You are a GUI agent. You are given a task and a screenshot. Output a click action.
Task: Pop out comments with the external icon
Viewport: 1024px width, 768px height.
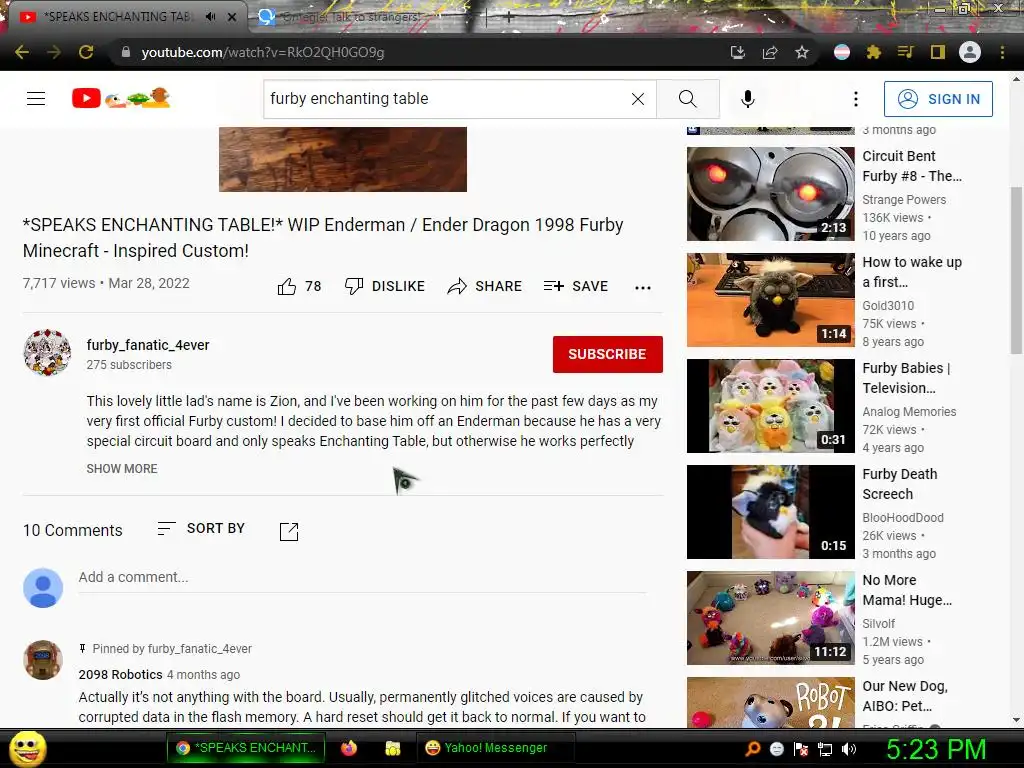pos(289,532)
